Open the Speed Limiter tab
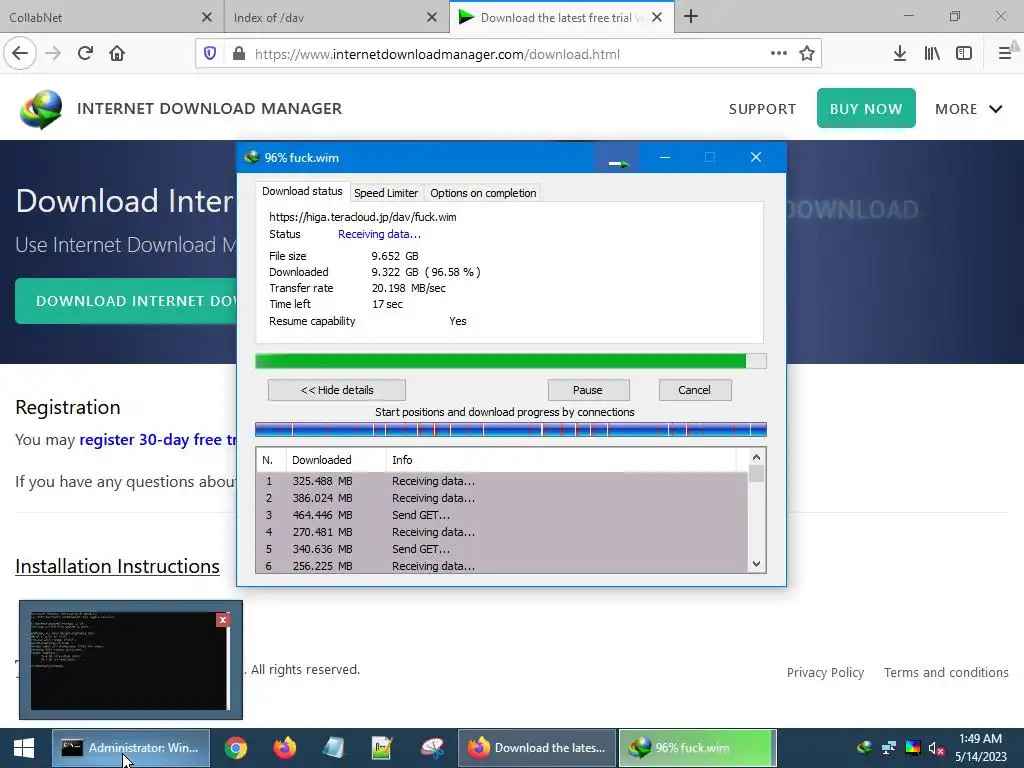This screenshot has height=768, width=1024. (386, 193)
